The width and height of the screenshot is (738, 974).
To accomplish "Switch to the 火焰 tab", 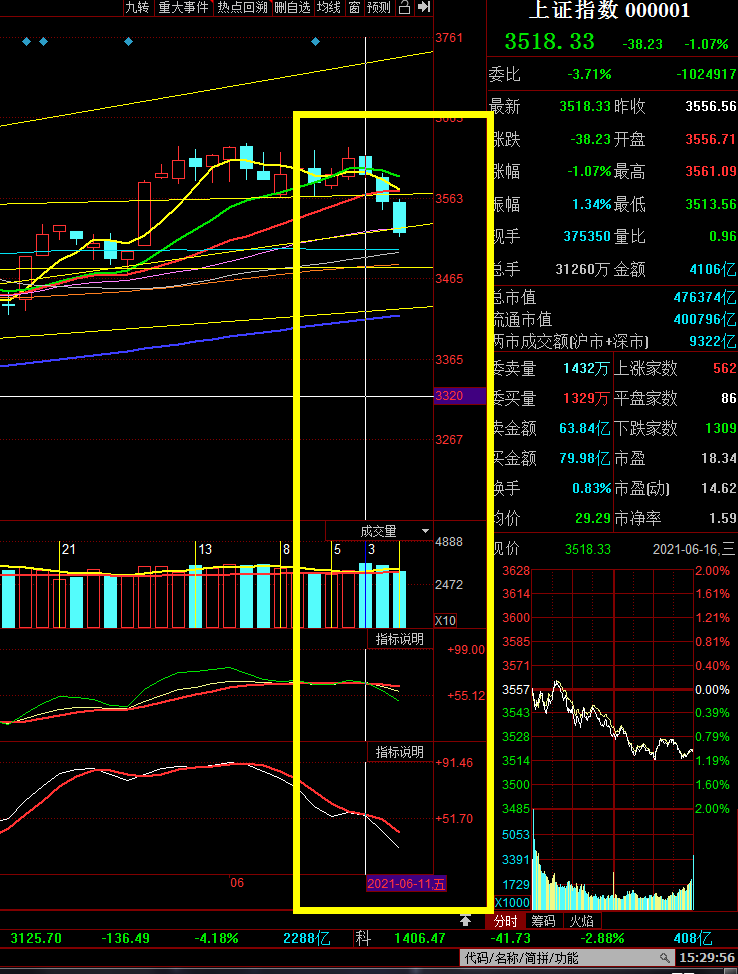I will (580, 921).
